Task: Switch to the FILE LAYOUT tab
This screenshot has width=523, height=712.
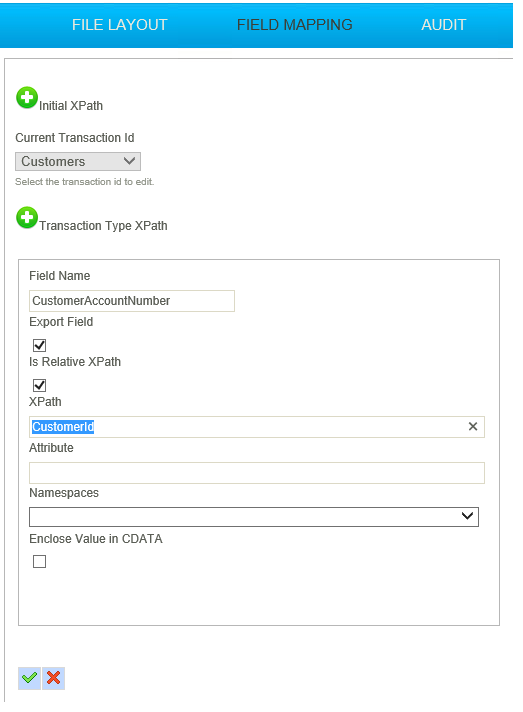Action: (x=120, y=25)
